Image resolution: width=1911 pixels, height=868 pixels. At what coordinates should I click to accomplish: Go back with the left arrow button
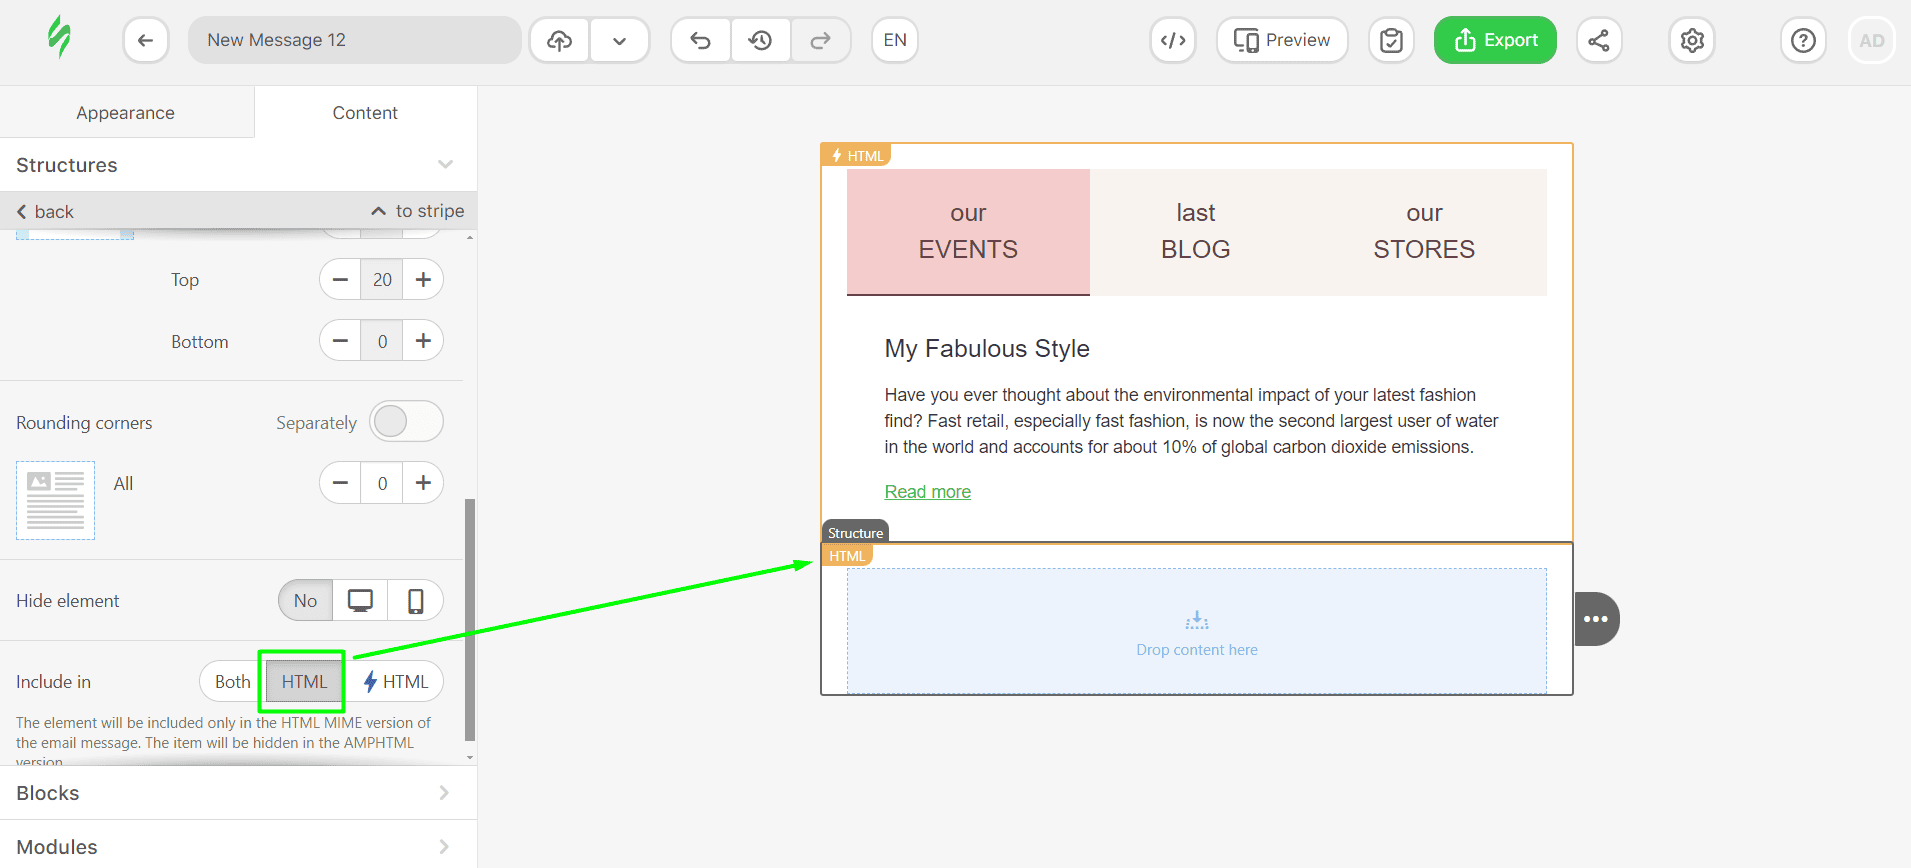point(146,40)
